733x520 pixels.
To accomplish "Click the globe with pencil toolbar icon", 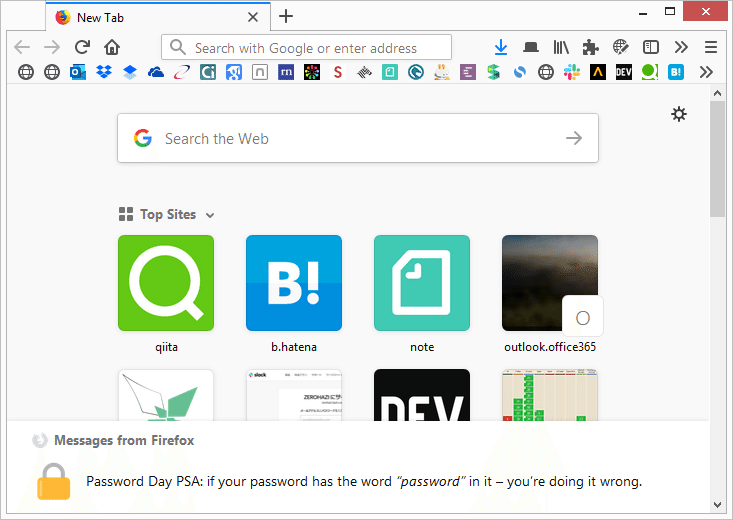I will pyautogui.click(x=621, y=47).
